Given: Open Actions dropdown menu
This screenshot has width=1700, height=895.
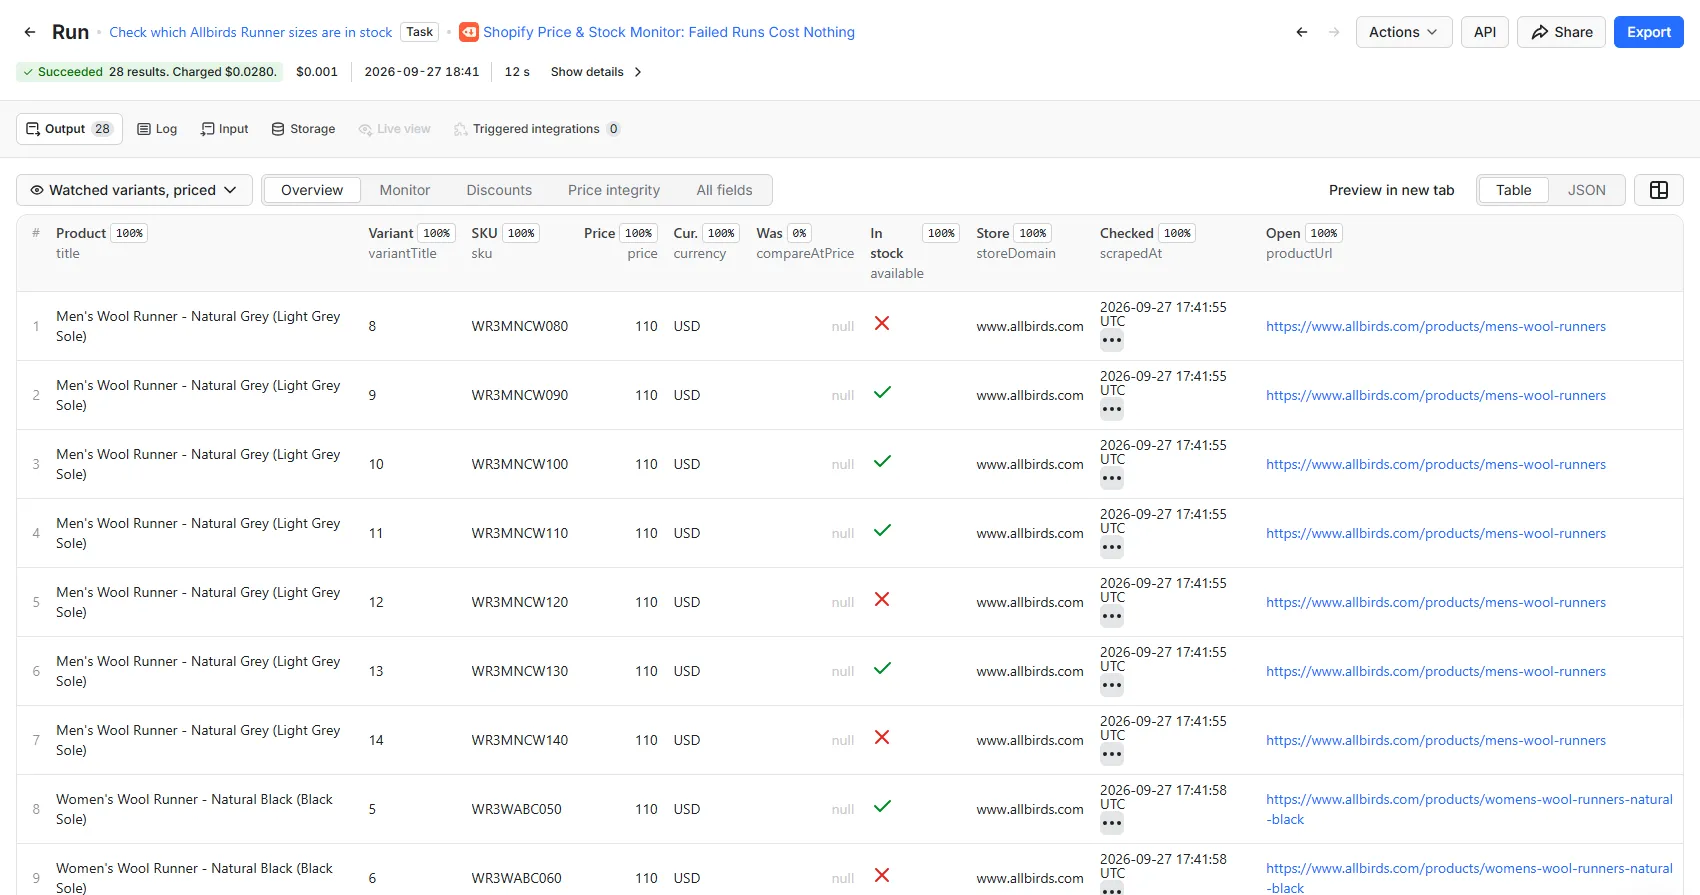Looking at the screenshot, I should click(1403, 32).
